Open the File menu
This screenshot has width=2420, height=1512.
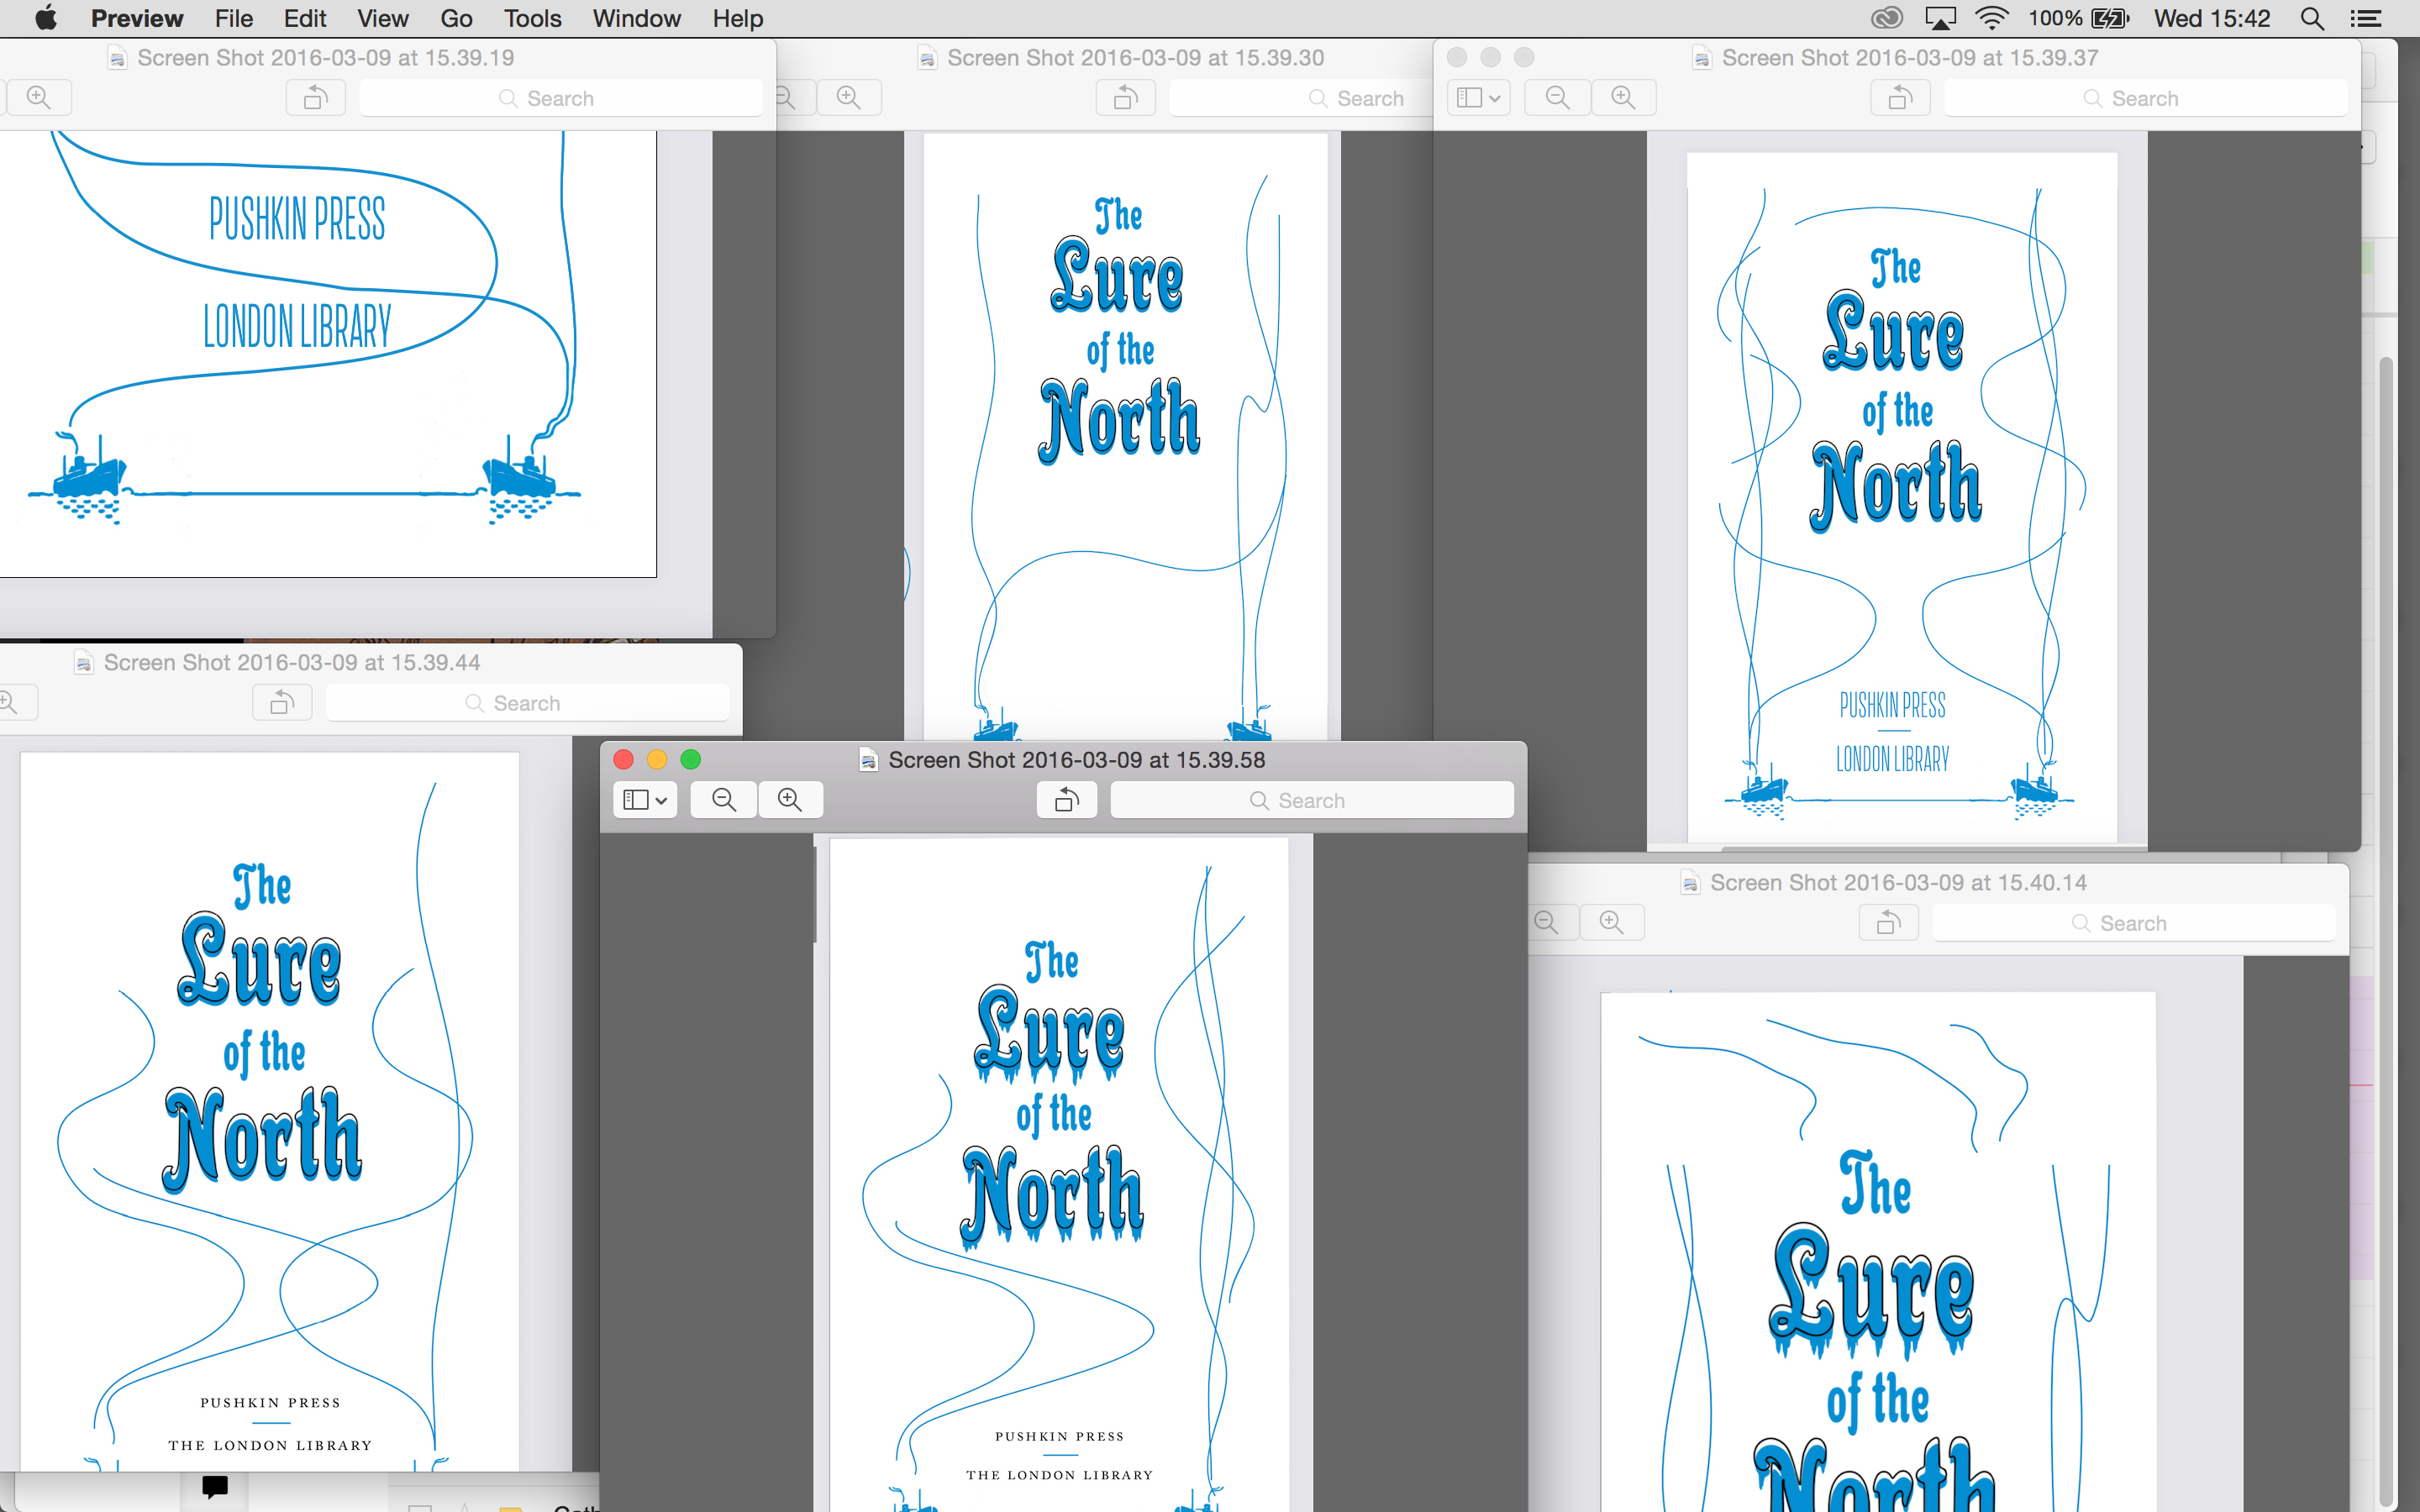pyautogui.click(x=234, y=18)
